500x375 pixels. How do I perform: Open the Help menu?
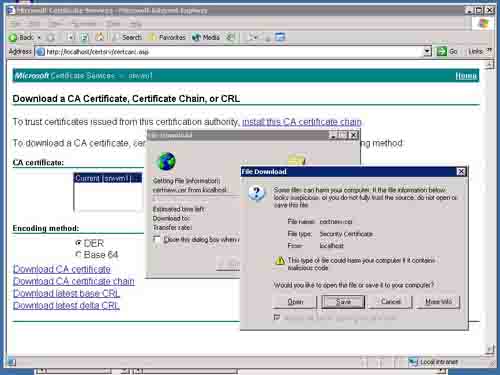[135, 24]
